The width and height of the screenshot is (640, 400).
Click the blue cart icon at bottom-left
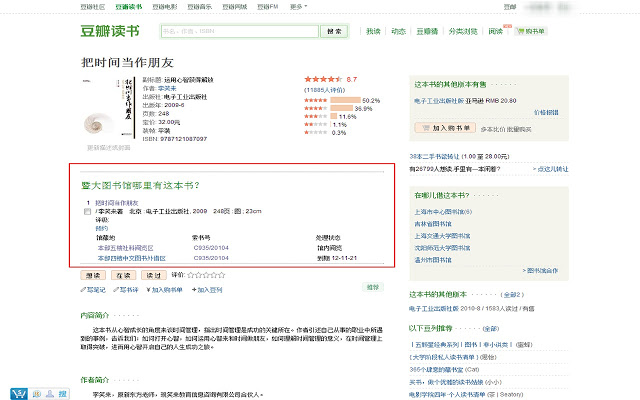coord(19,393)
